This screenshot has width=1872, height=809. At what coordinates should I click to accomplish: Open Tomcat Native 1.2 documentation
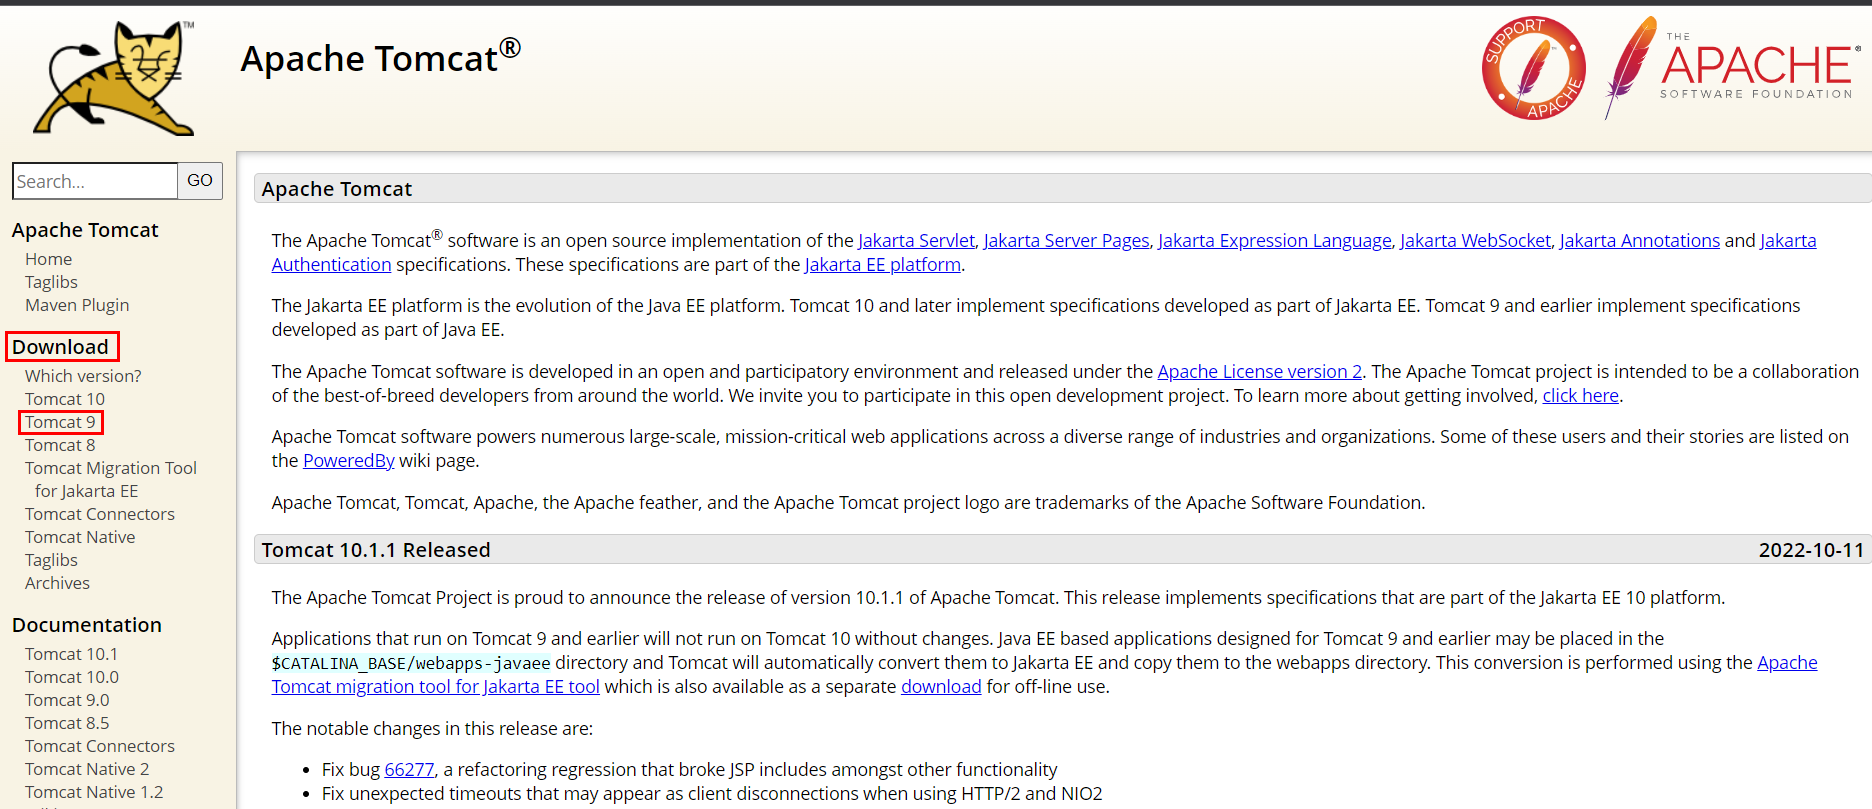click(94, 792)
